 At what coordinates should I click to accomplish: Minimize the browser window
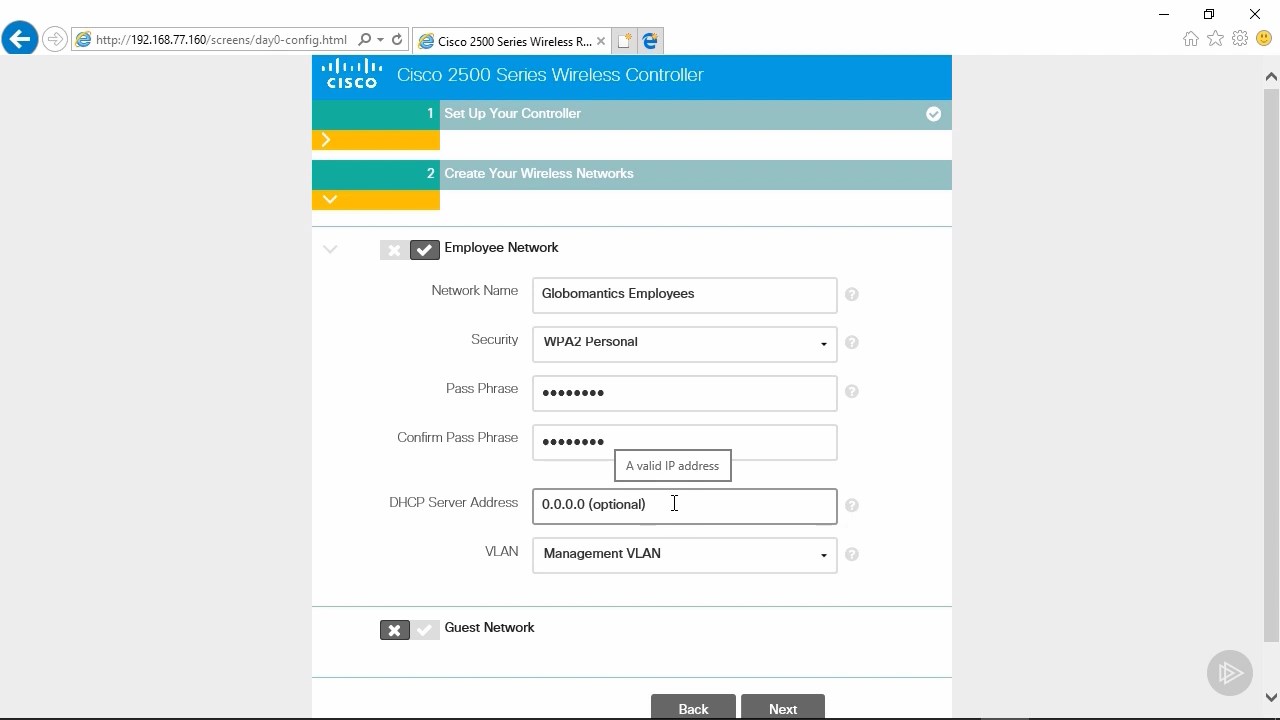(1164, 14)
